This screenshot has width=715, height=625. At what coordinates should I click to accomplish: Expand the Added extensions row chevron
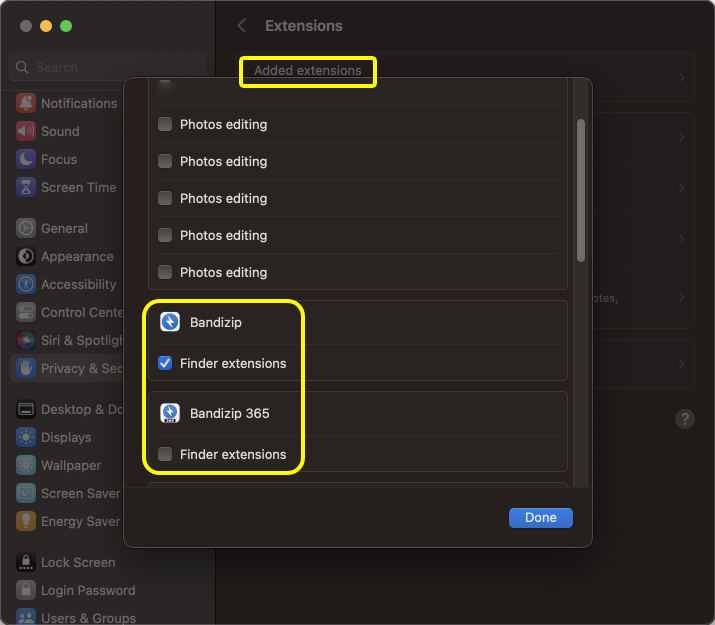(x=681, y=78)
